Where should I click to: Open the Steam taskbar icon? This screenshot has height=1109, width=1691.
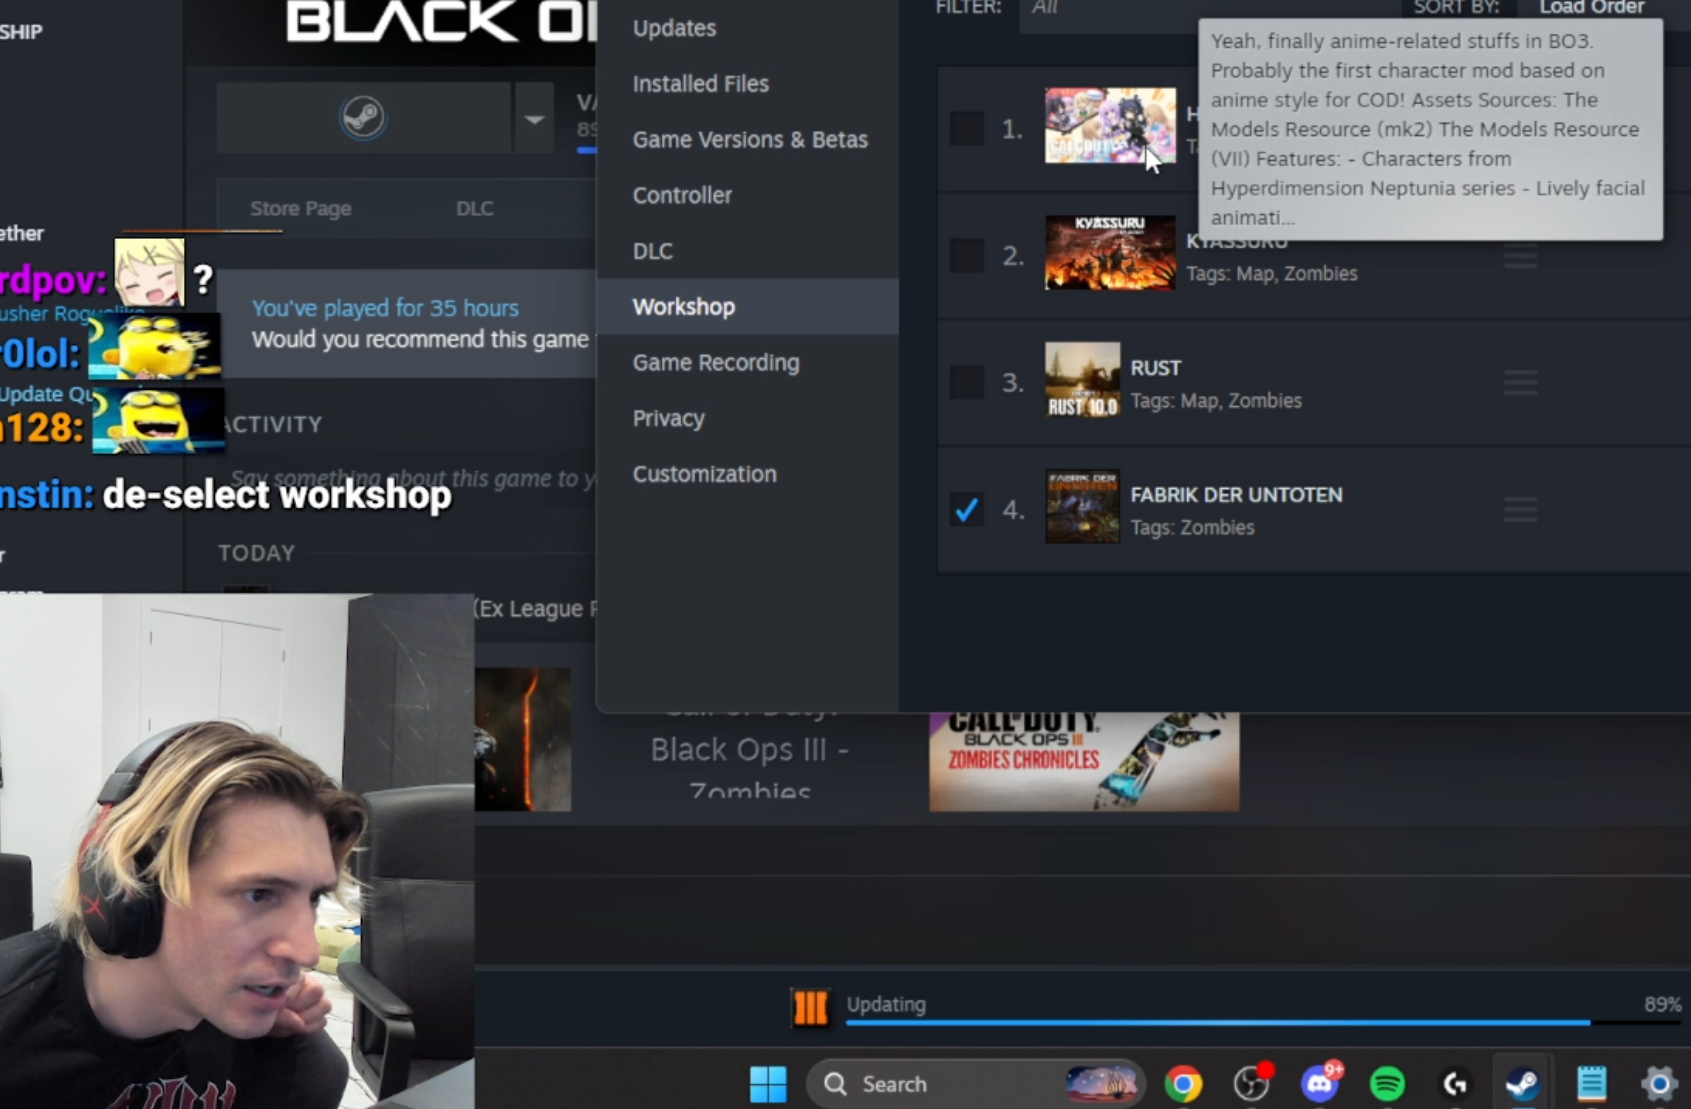pos(1522,1084)
